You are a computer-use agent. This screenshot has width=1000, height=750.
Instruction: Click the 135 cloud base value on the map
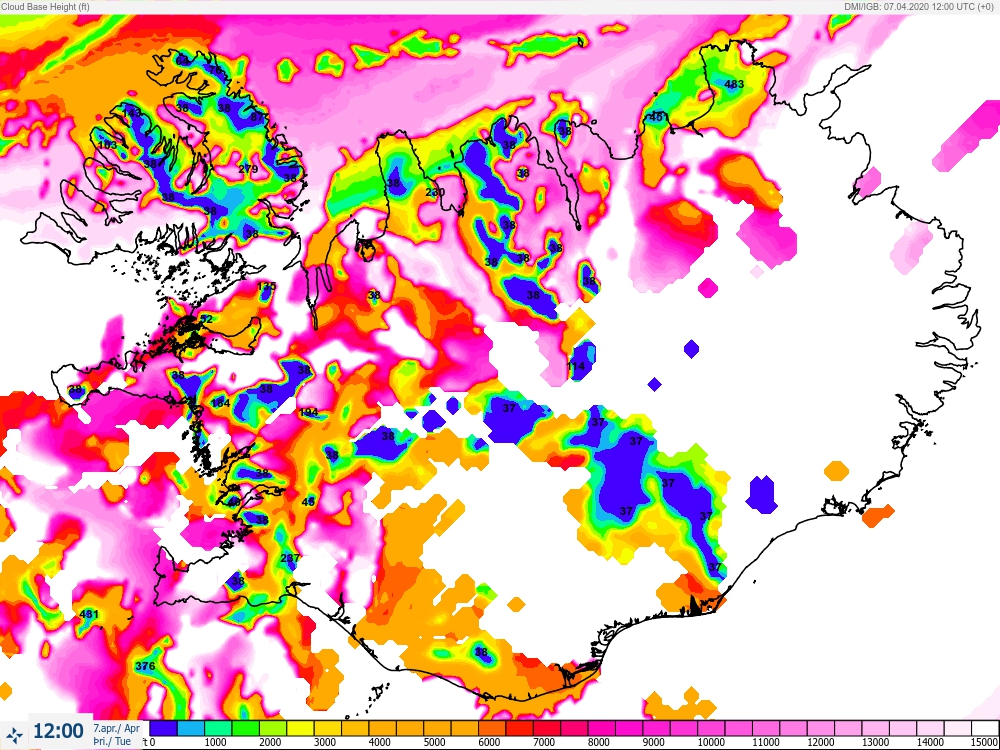(x=267, y=286)
